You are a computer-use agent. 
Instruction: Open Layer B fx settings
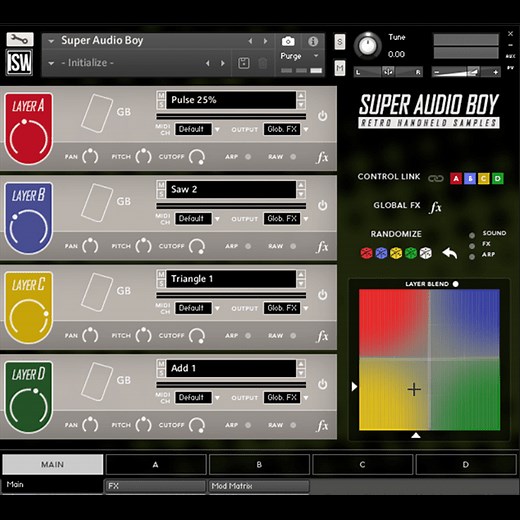click(322, 247)
